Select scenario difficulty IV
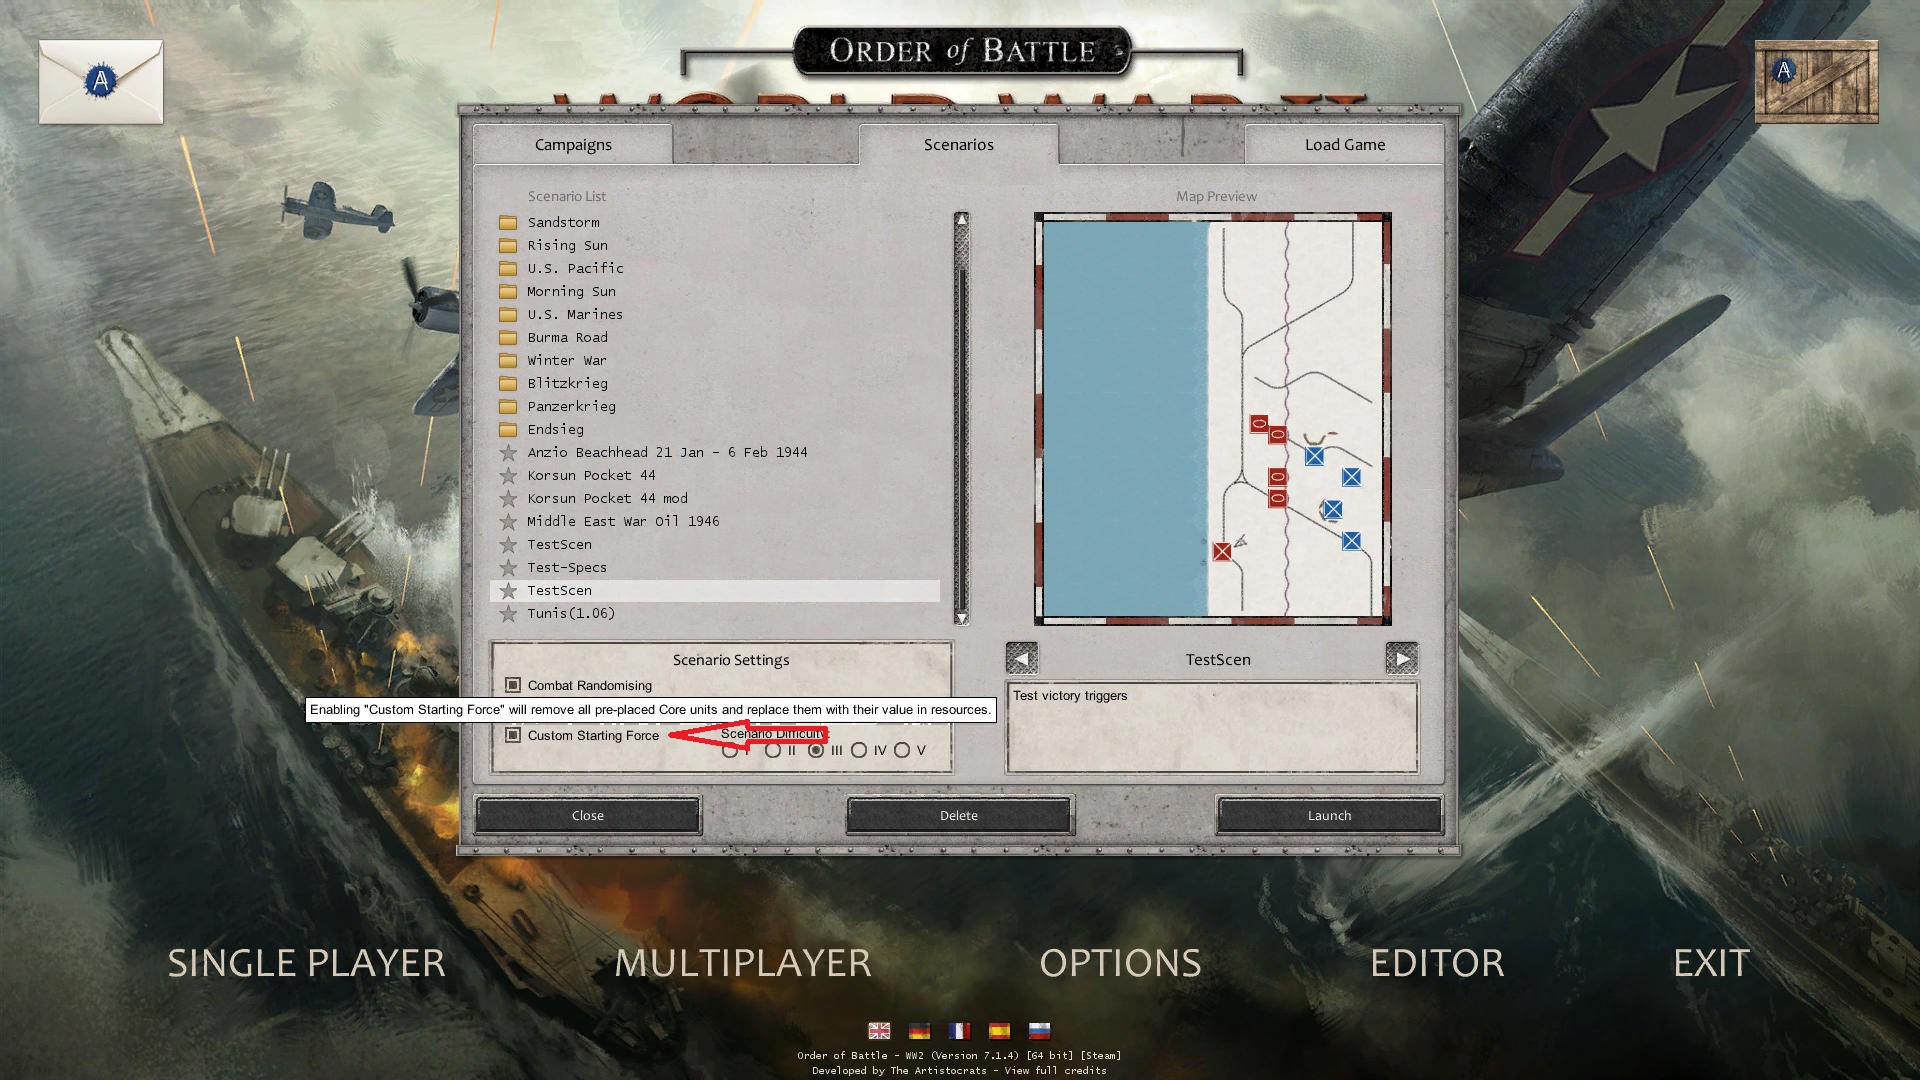Screen dimensions: 1920x1080 [x=859, y=750]
